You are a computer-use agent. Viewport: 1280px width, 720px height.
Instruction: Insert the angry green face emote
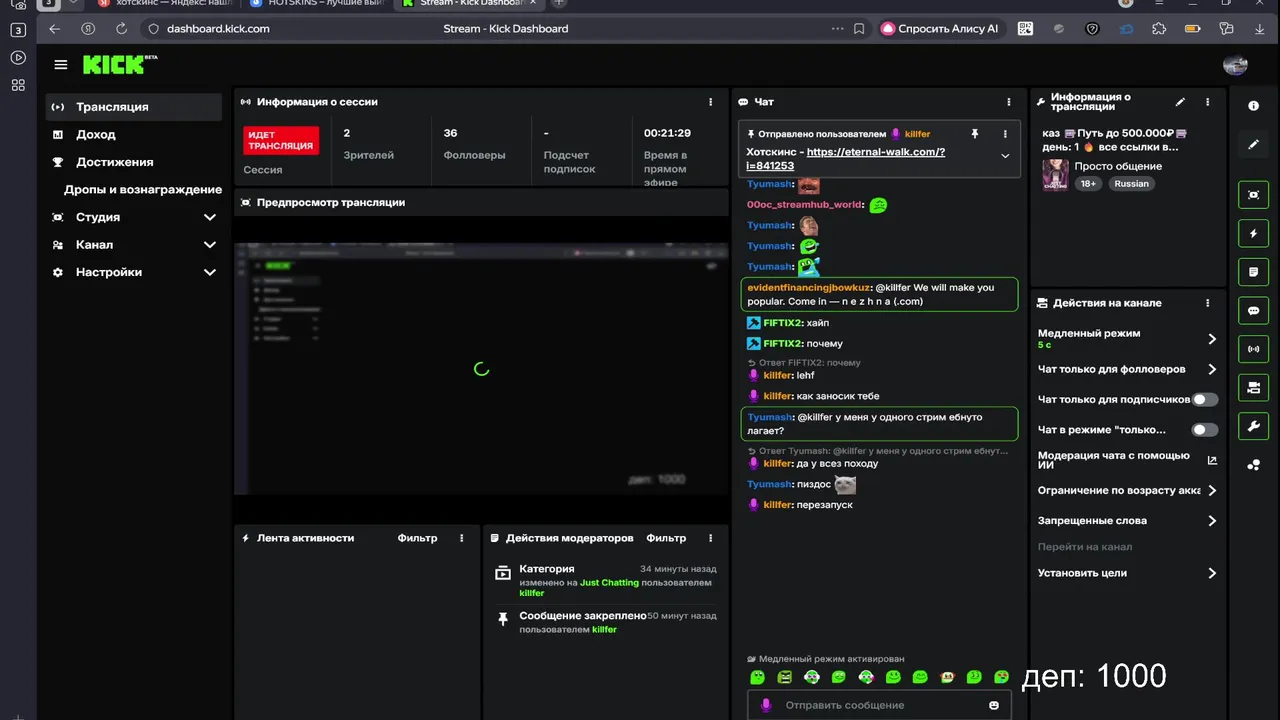(785, 677)
